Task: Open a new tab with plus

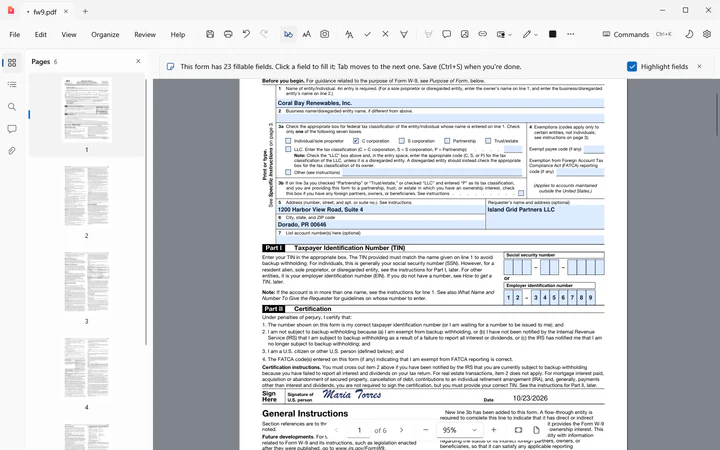Action: coord(85,11)
